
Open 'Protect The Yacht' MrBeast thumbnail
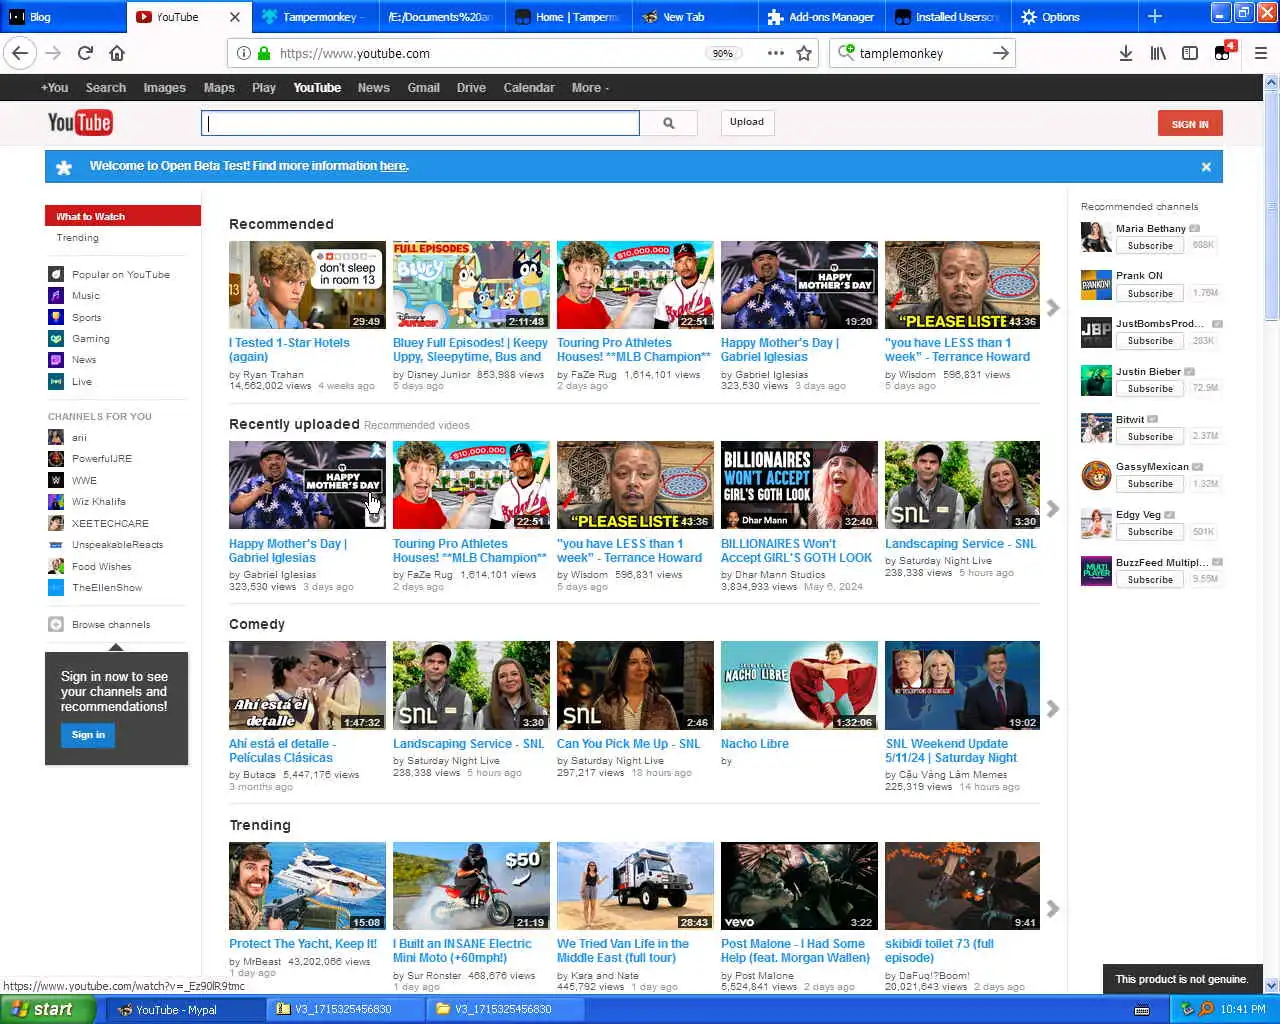pos(307,886)
